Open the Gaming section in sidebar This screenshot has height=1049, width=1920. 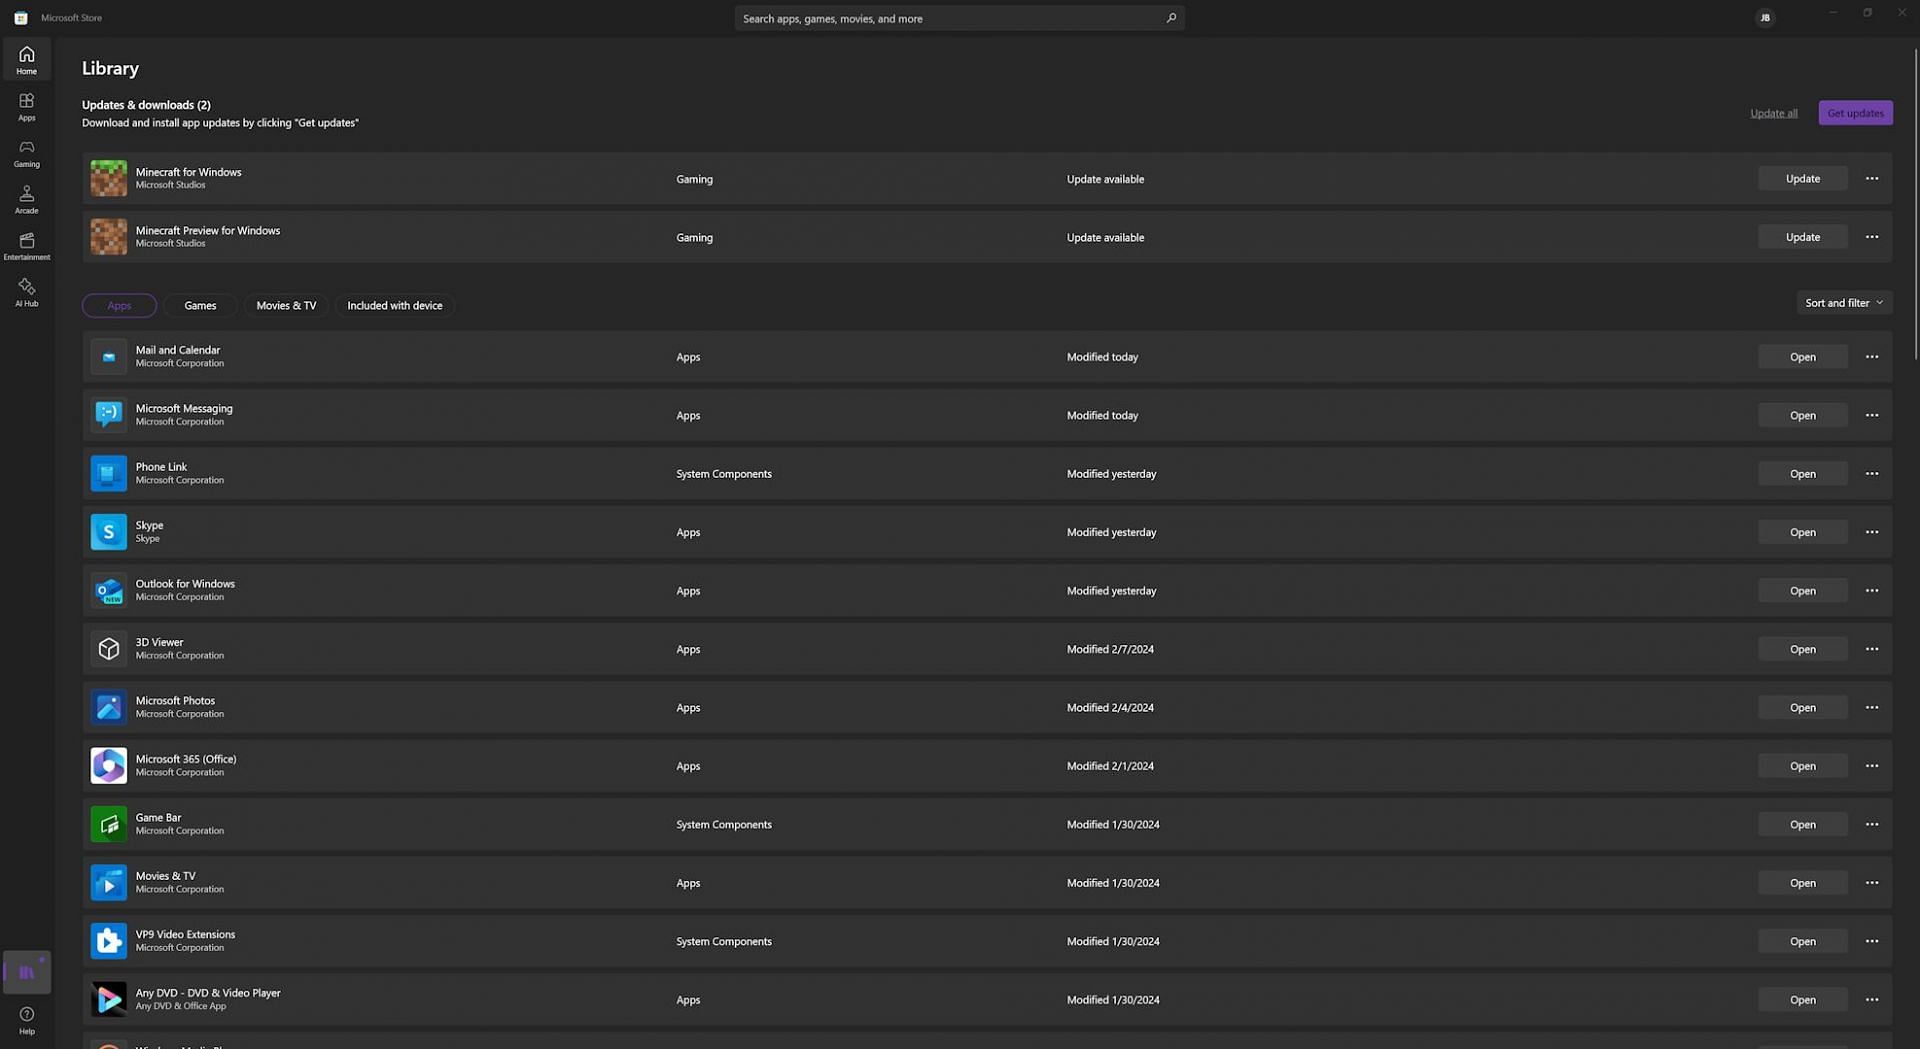coord(27,152)
